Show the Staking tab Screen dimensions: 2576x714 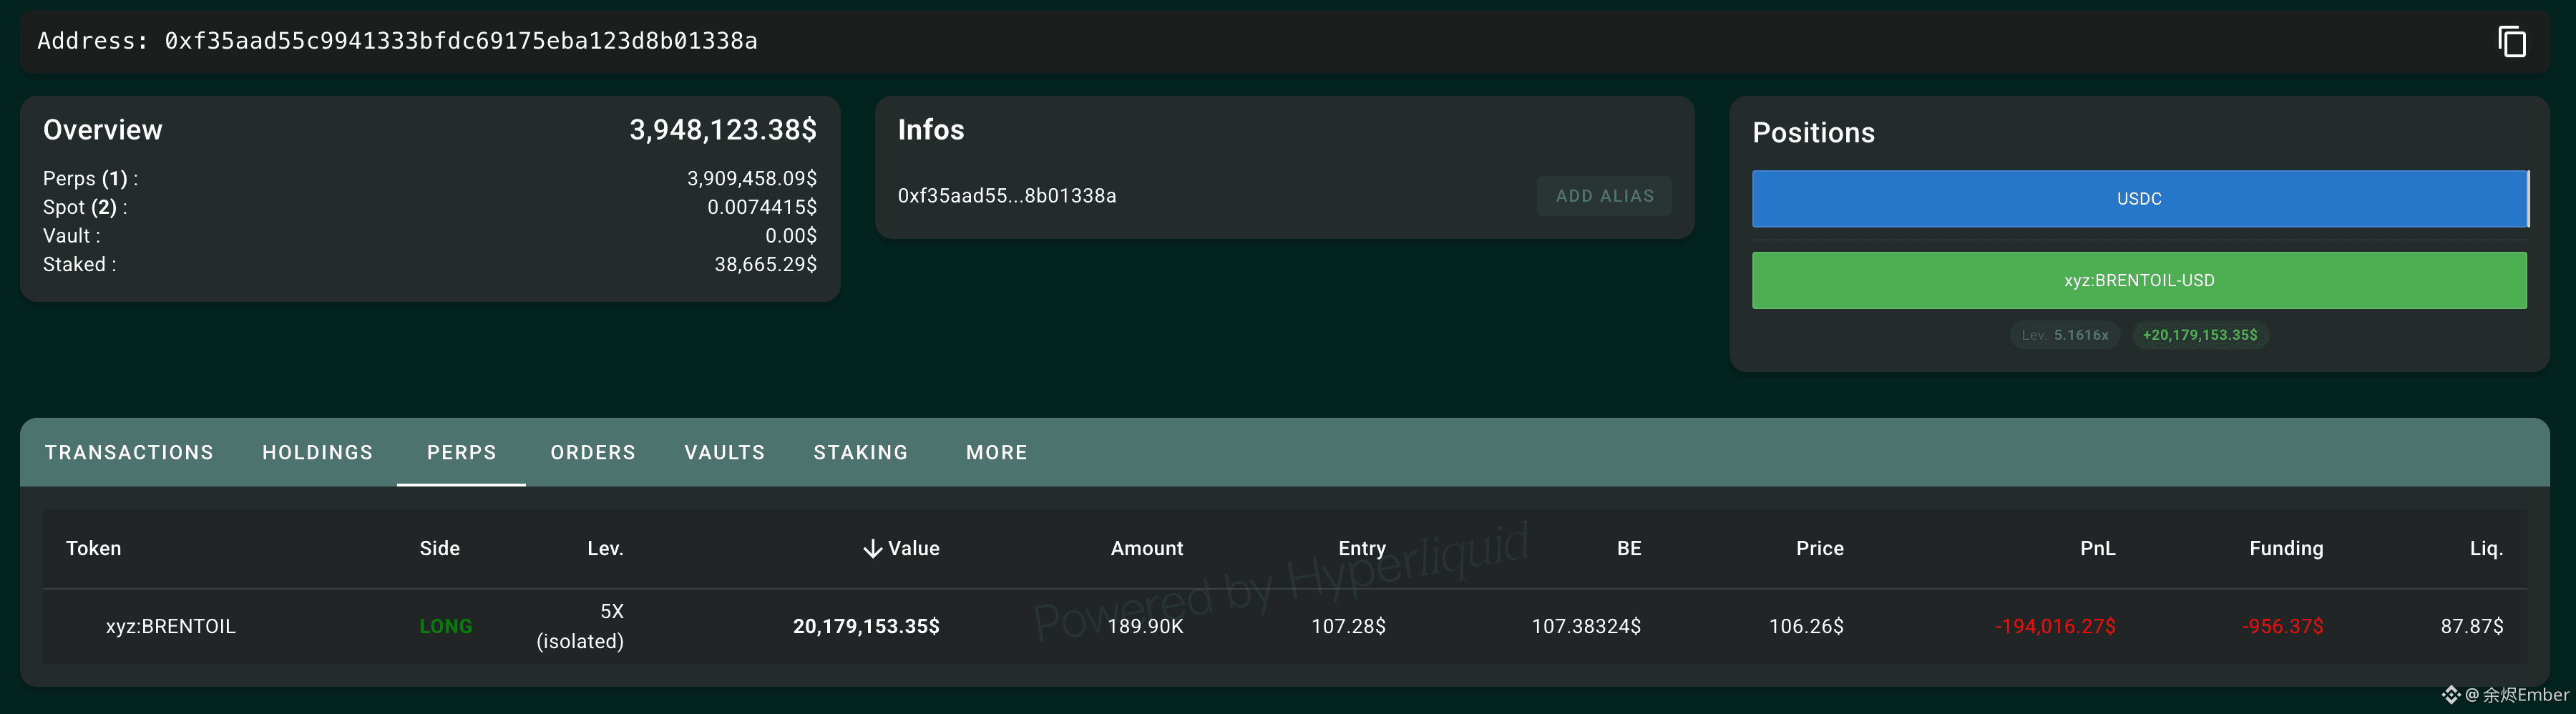pyautogui.click(x=860, y=453)
